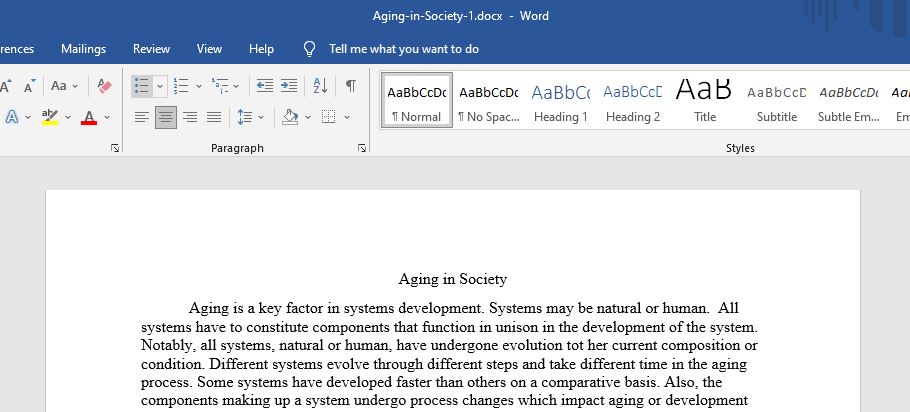Click the word Notably in the document
This screenshot has width=910, height=412.
(166, 346)
